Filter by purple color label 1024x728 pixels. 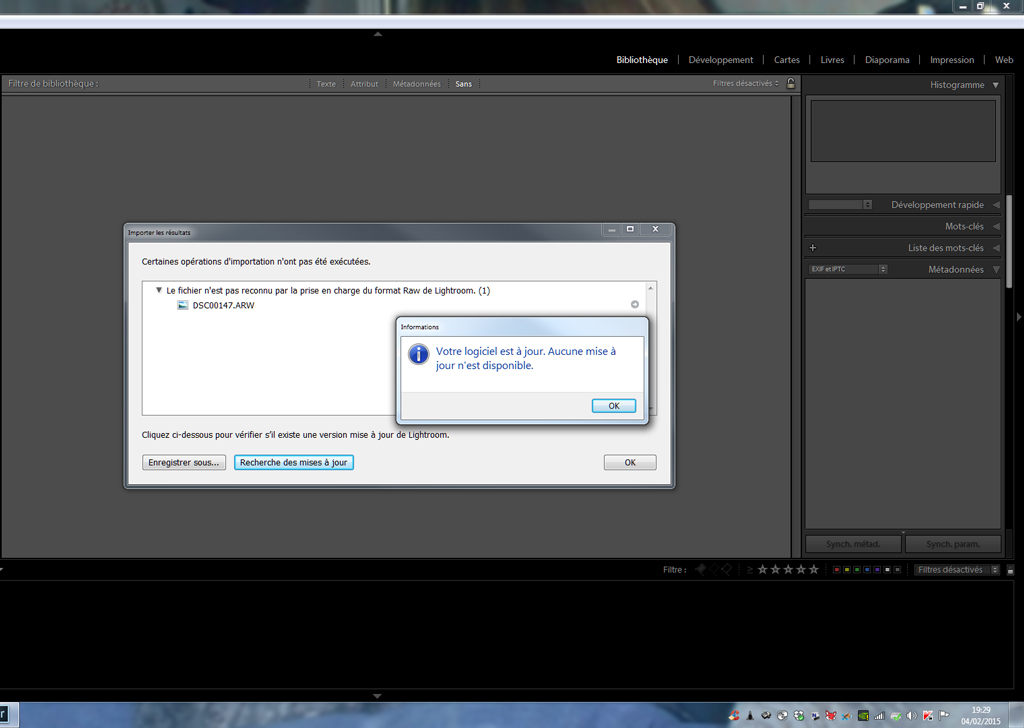tap(877, 570)
